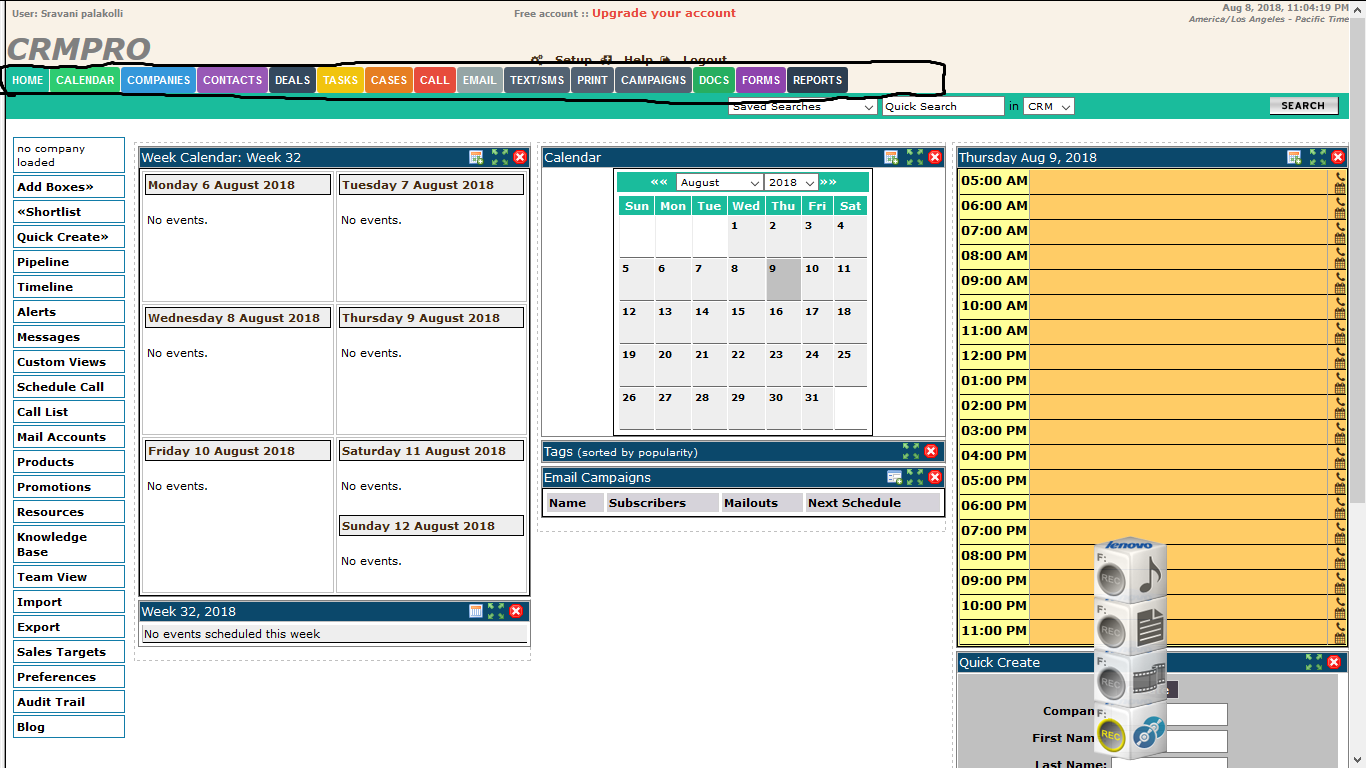This screenshot has height=768, width=1366.
Task: Add an event from Week Calendar panel header
Action: pos(476,157)
